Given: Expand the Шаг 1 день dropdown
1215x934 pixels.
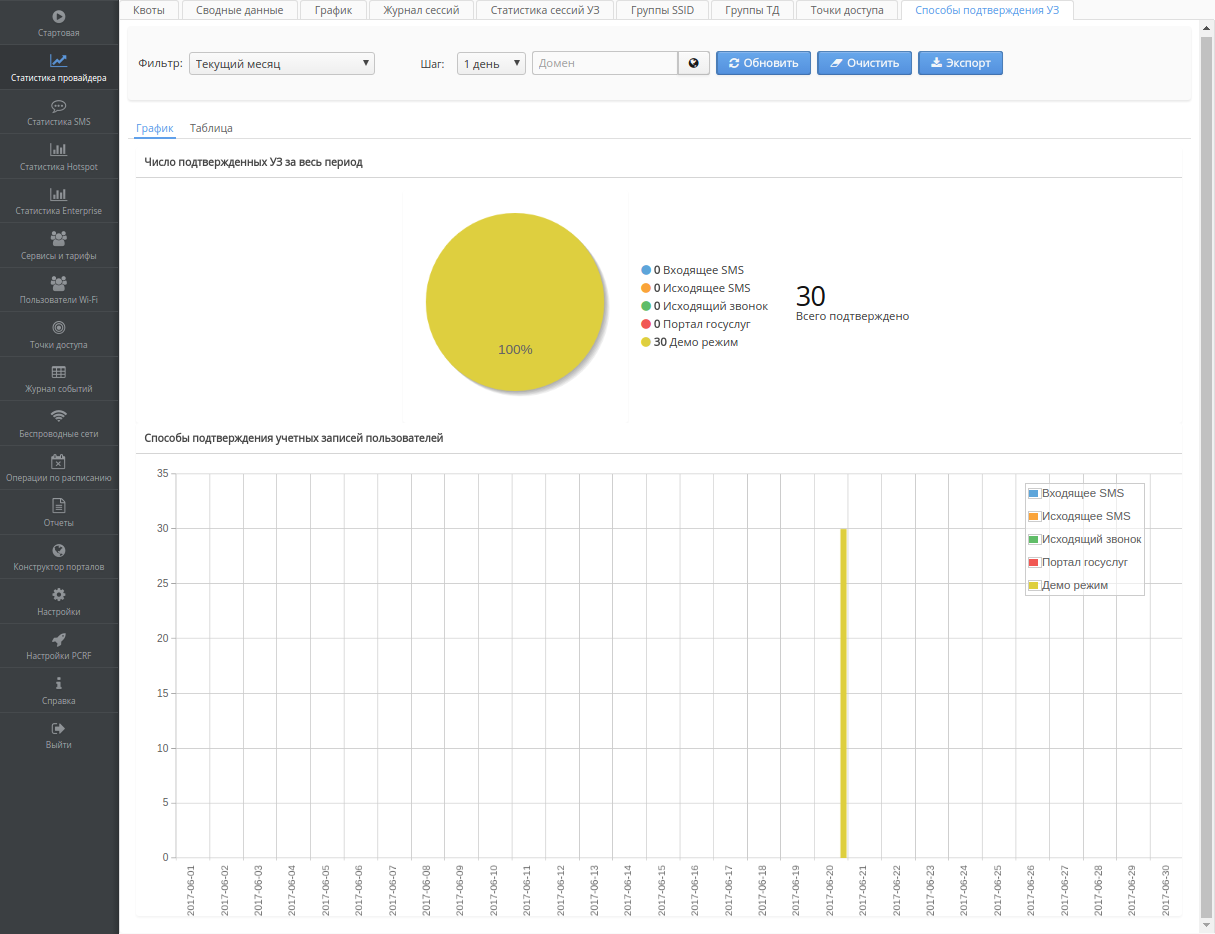Looking at the screenshot, I should coord(491,64).
